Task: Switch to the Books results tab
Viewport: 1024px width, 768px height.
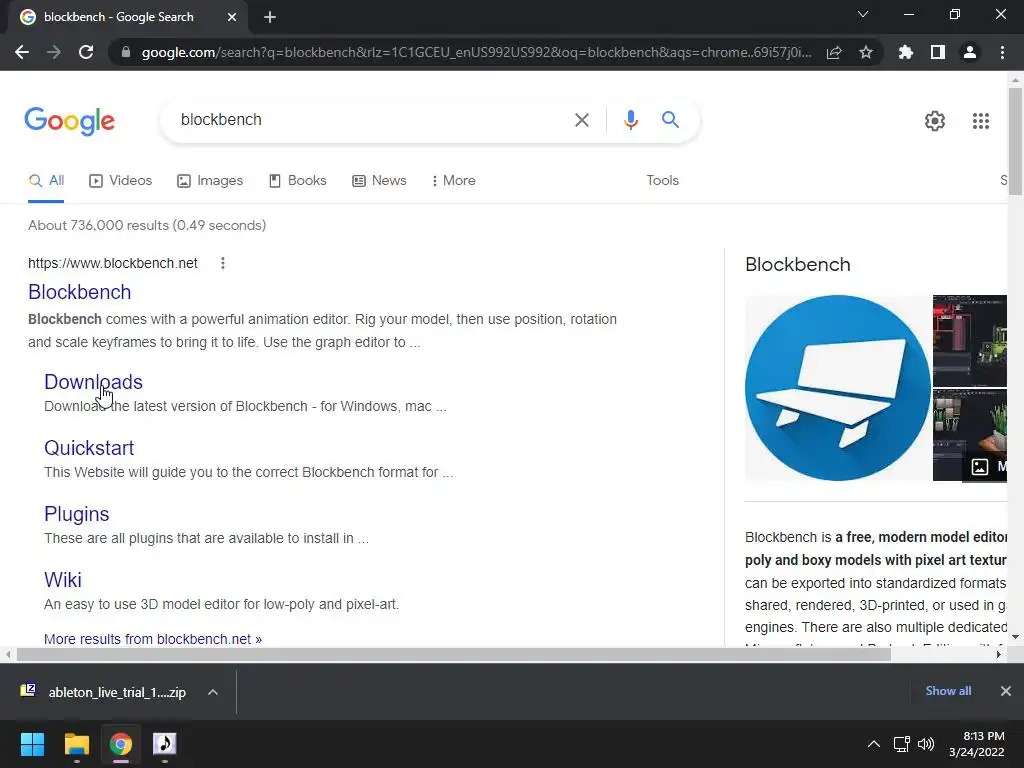Action: 298,181
